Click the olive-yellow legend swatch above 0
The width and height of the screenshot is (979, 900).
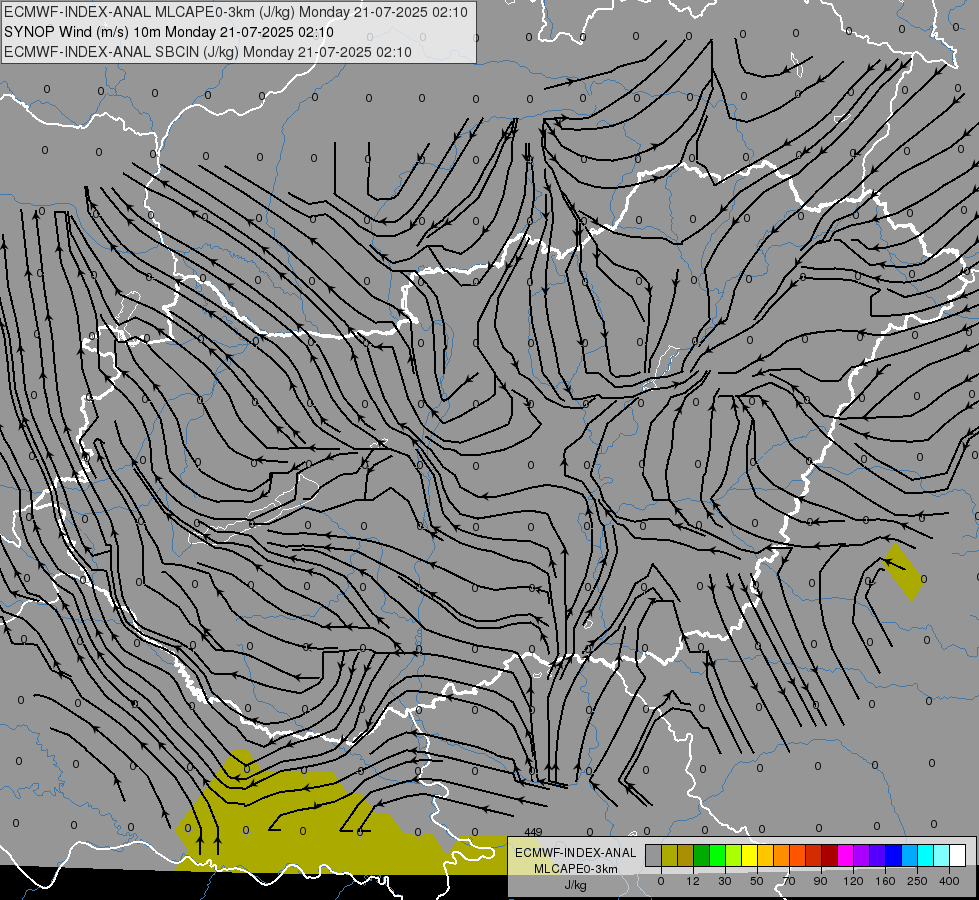(670, 855)
